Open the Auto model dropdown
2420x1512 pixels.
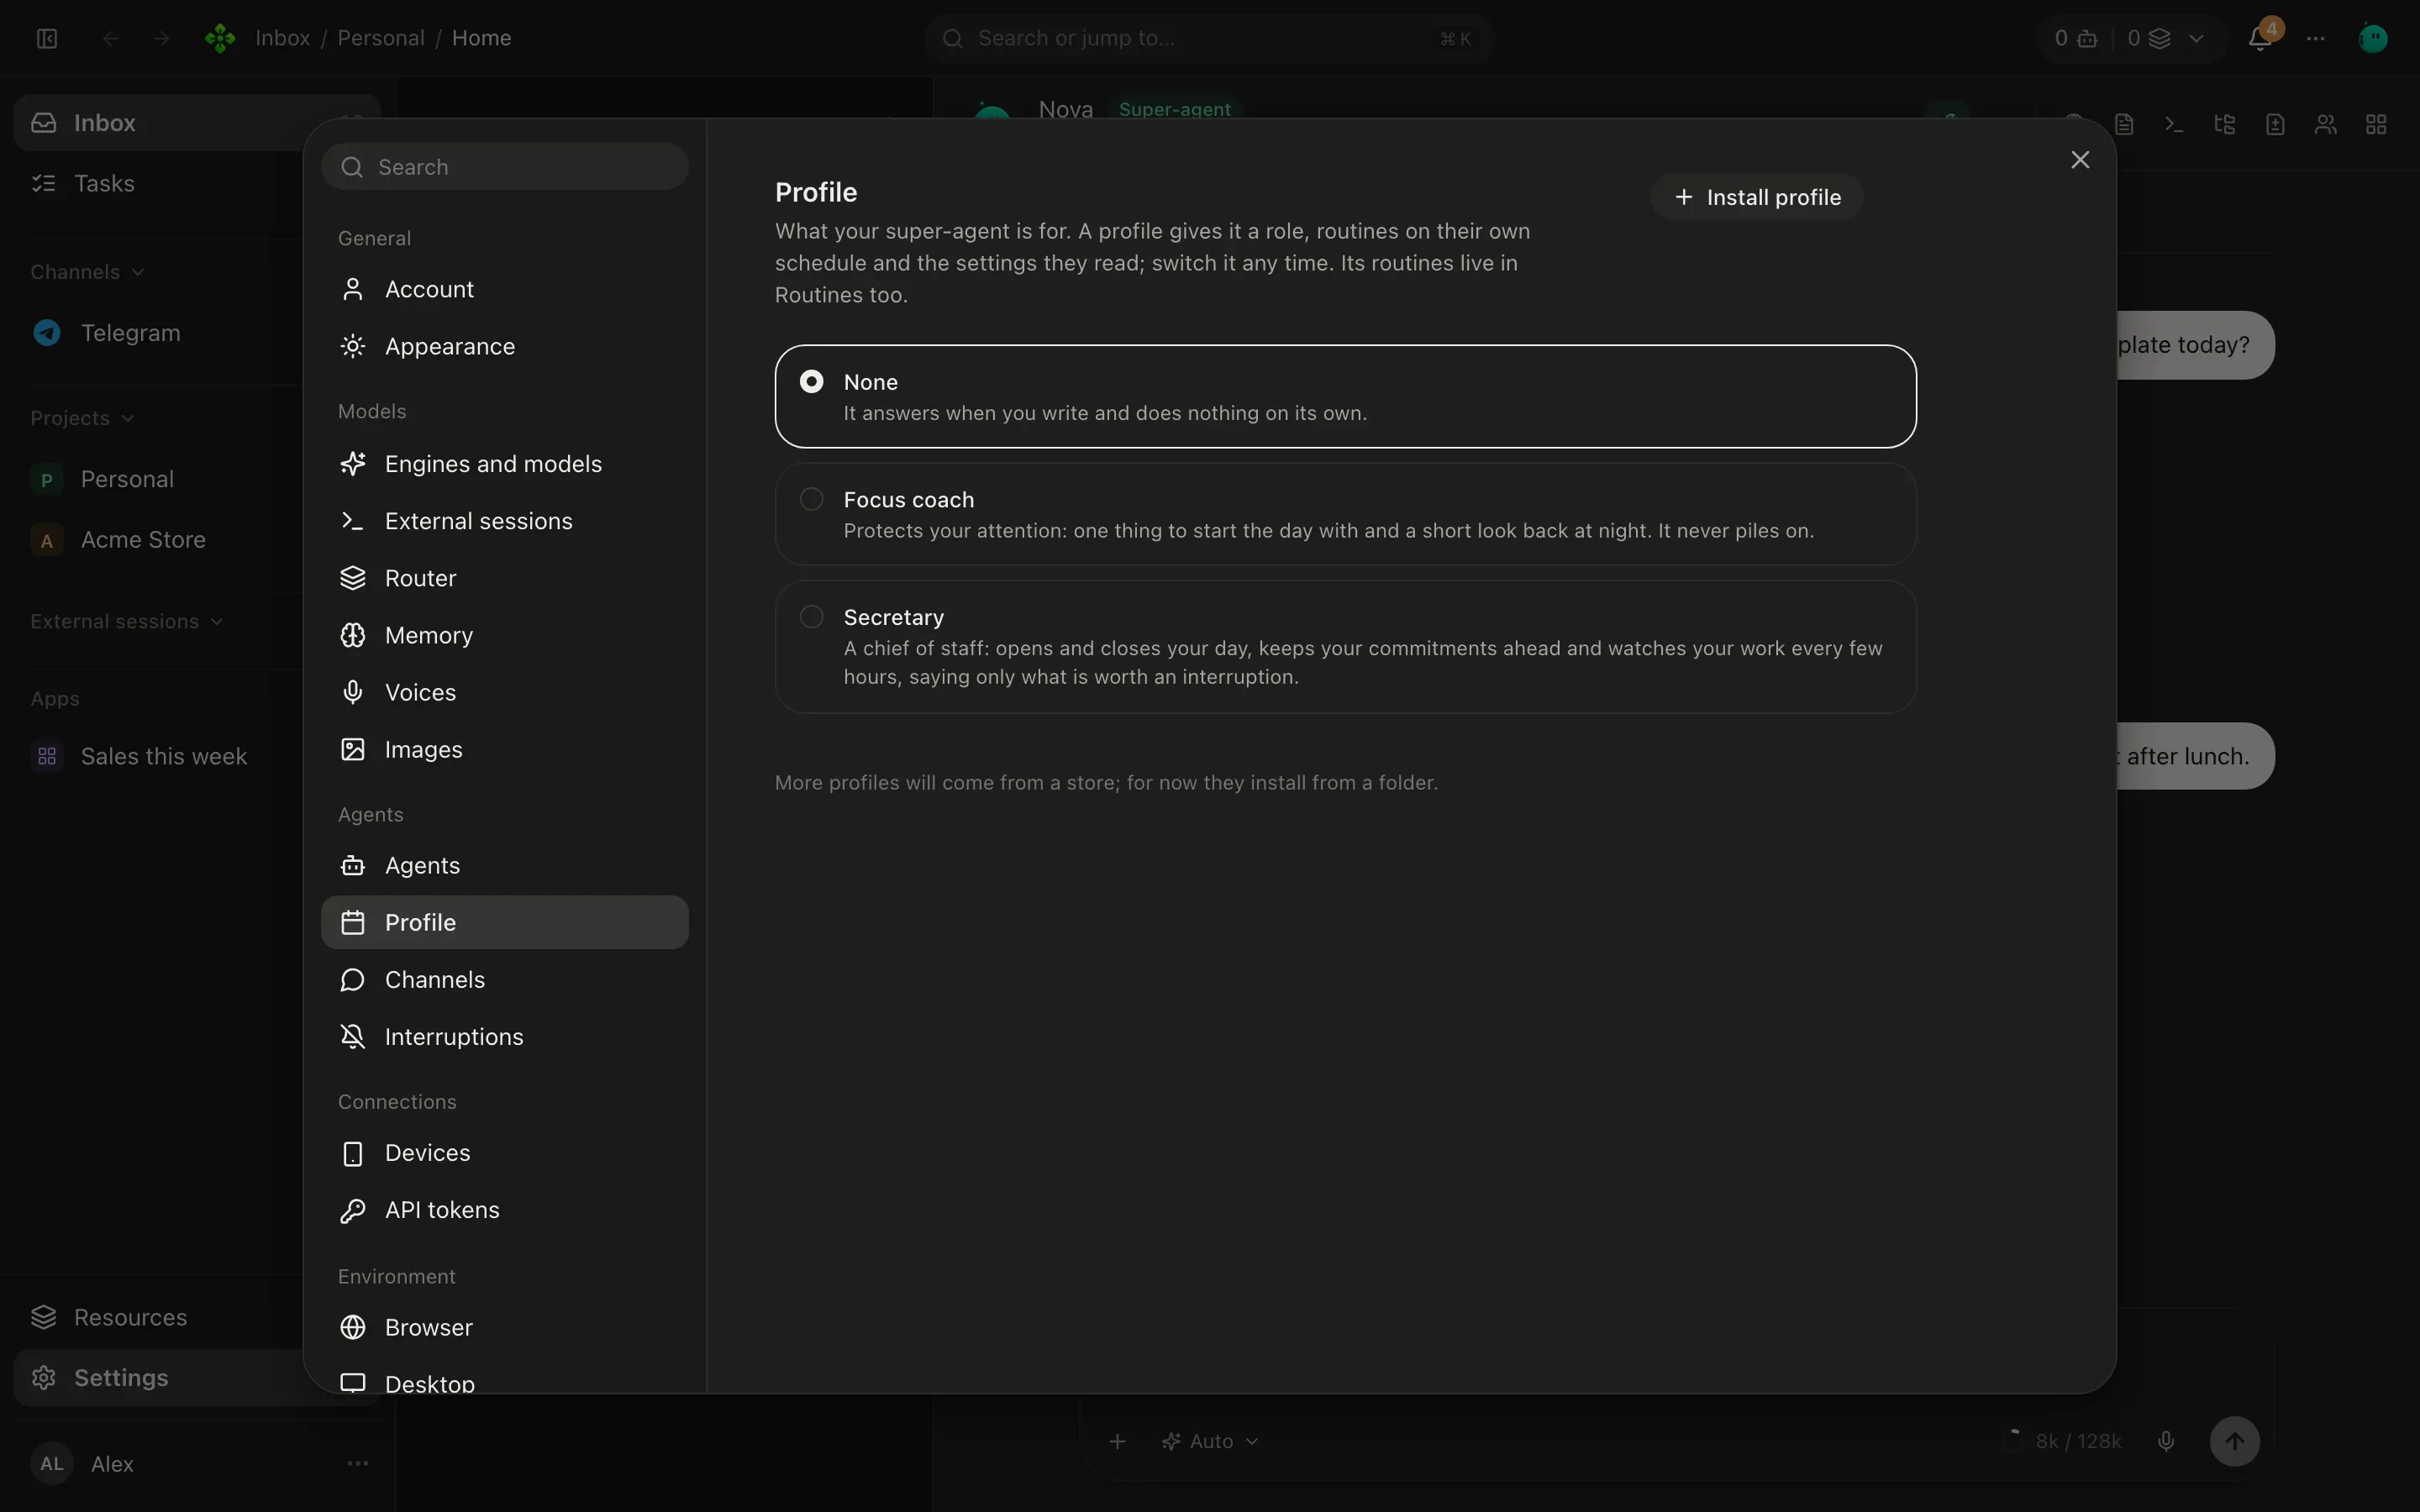(1209, 1441)
